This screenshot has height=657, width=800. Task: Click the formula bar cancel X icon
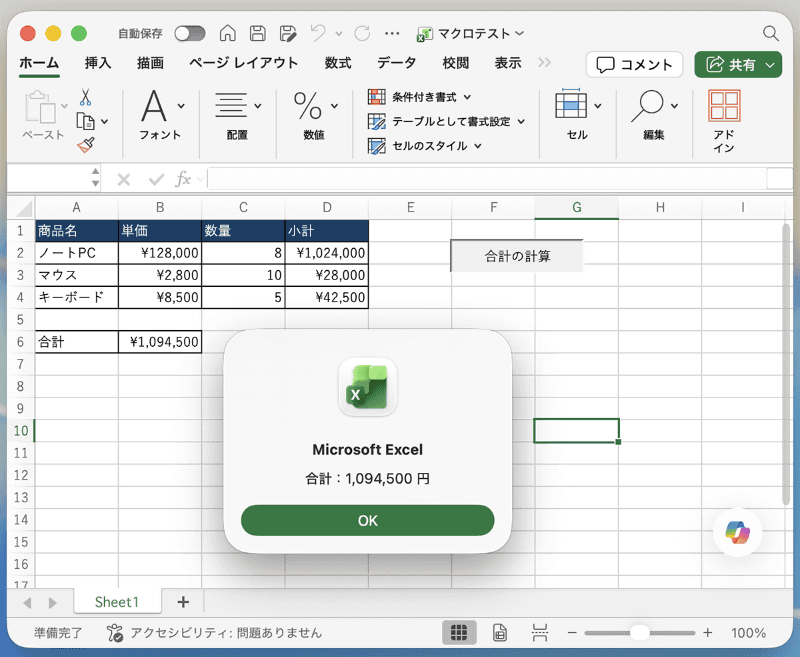point(123,179)
